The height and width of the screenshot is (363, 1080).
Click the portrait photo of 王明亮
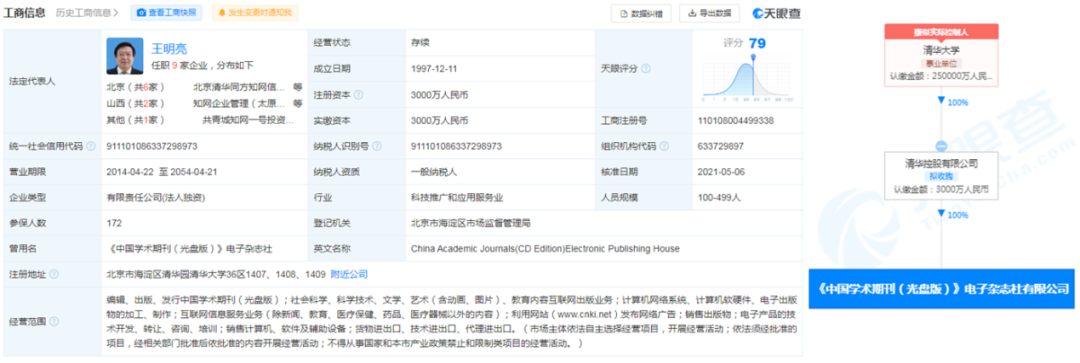tap(125, 56)
